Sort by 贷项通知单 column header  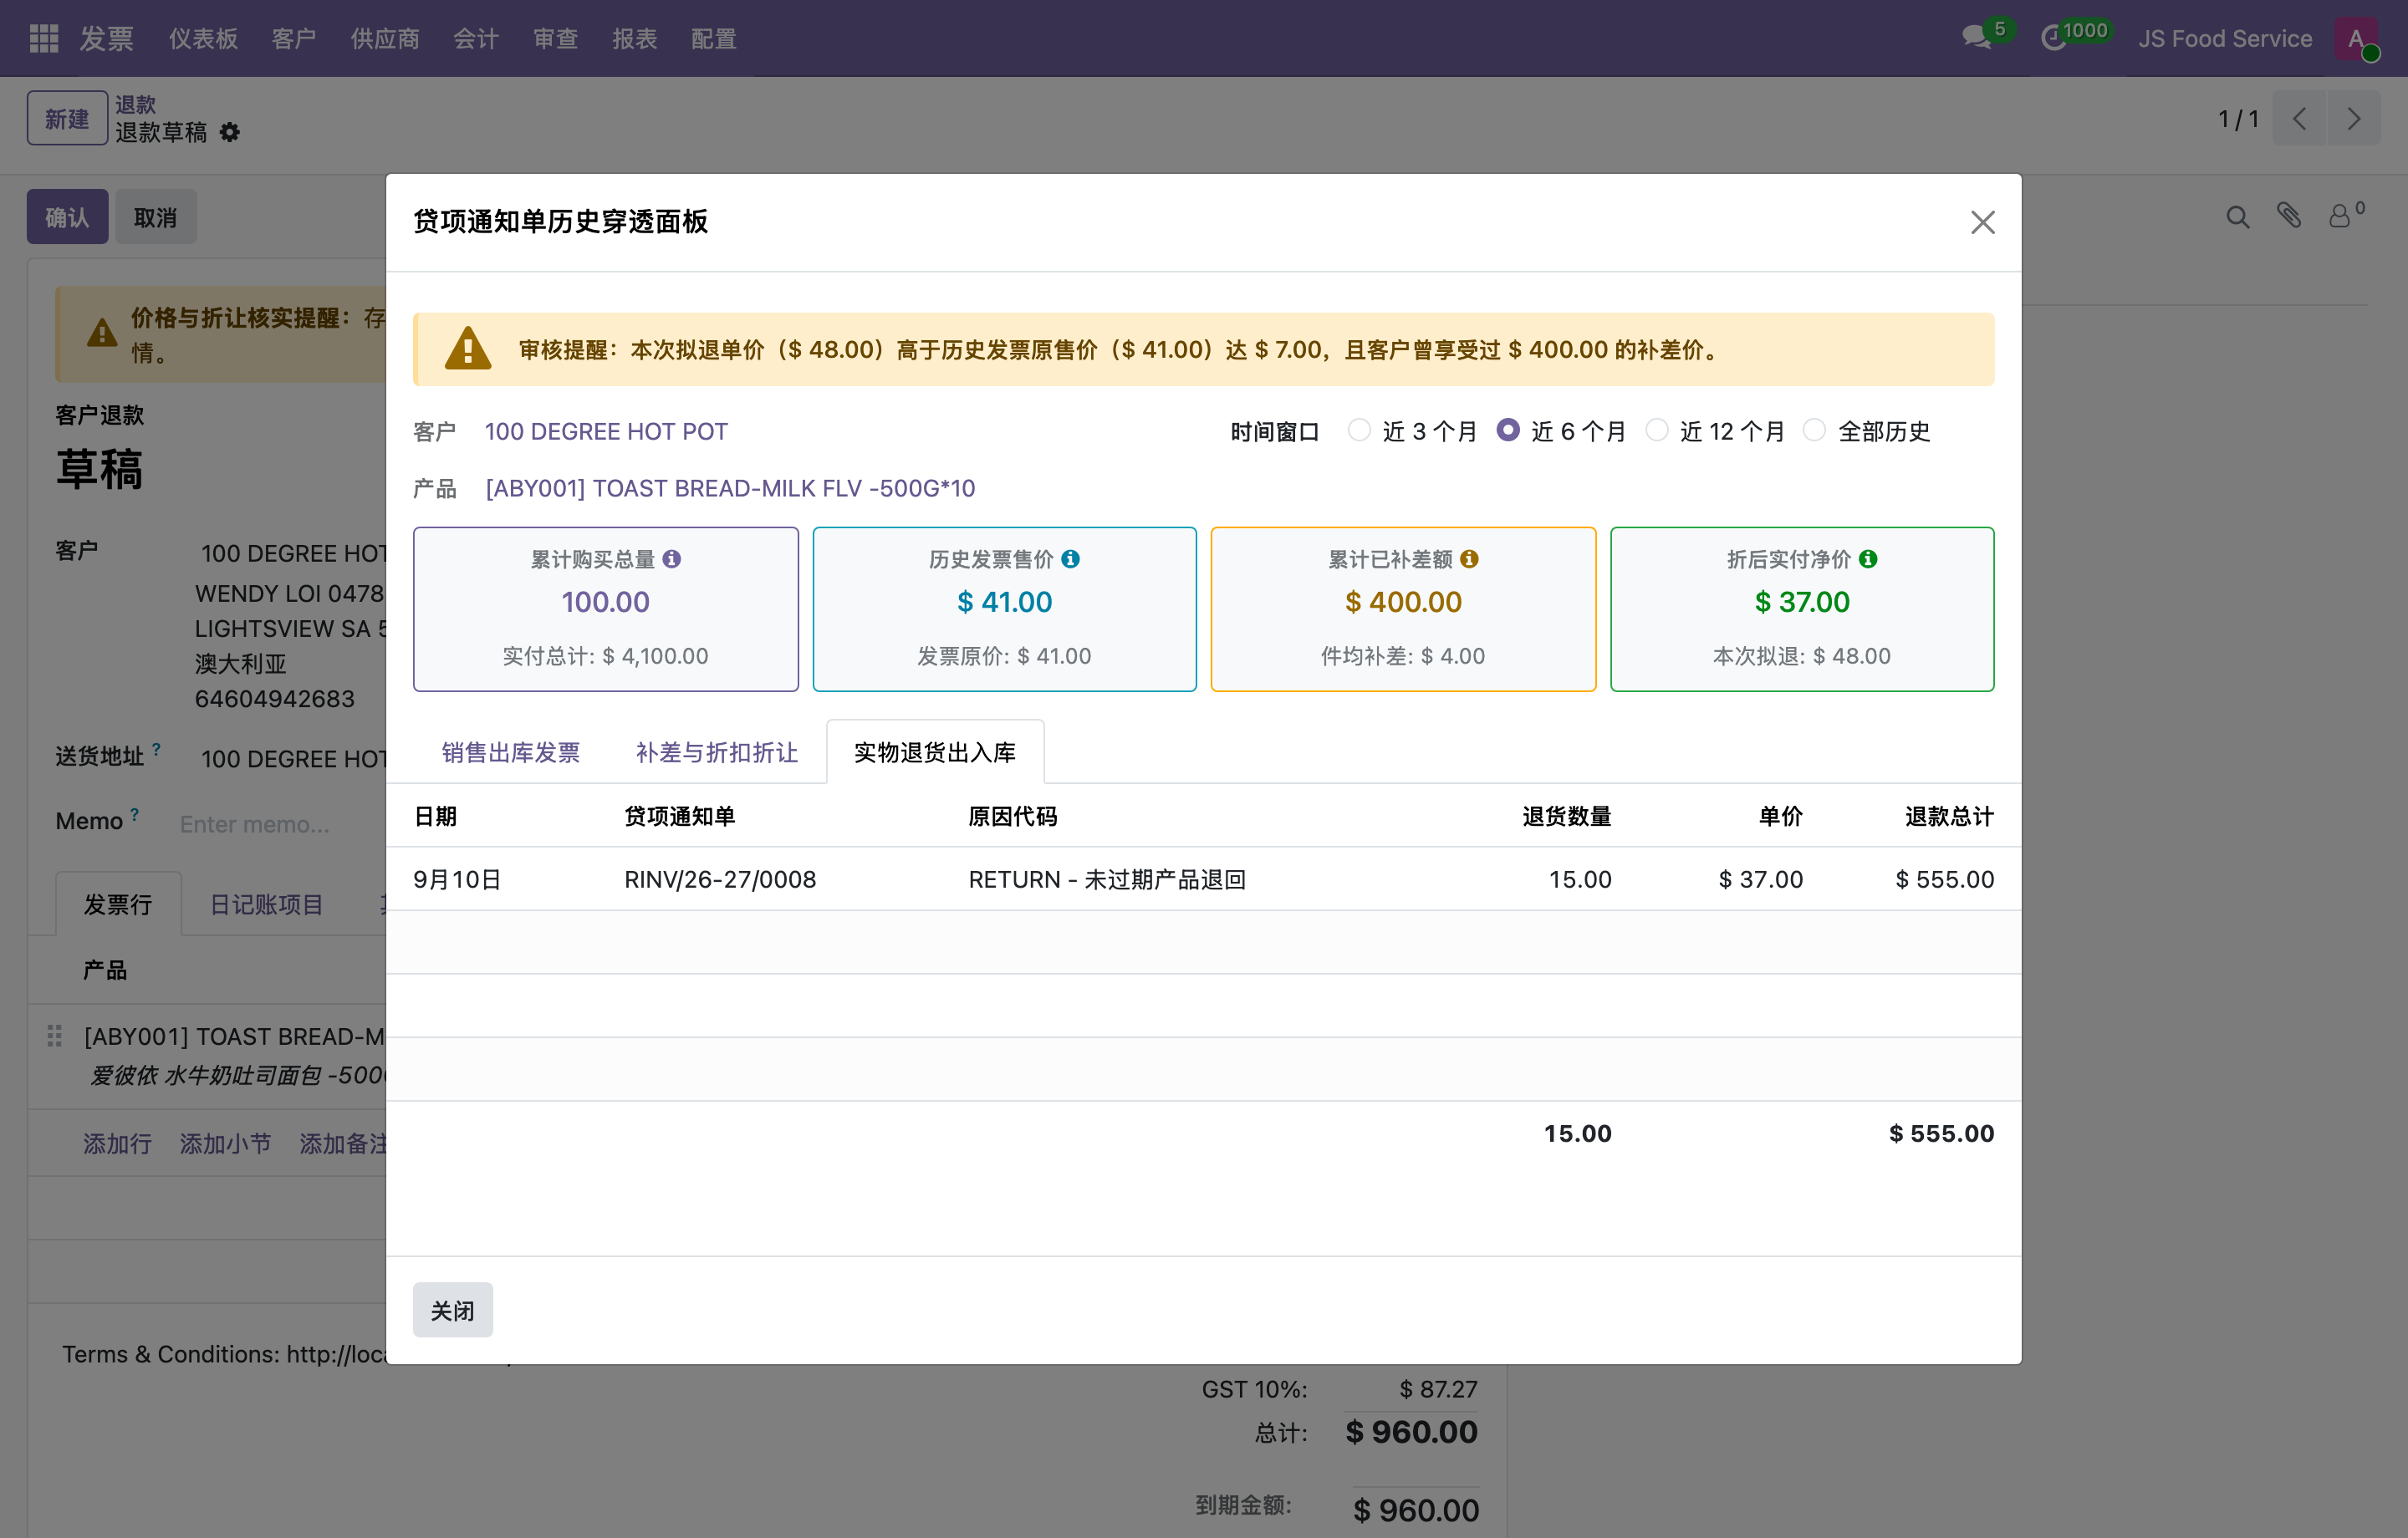(679, 816)
